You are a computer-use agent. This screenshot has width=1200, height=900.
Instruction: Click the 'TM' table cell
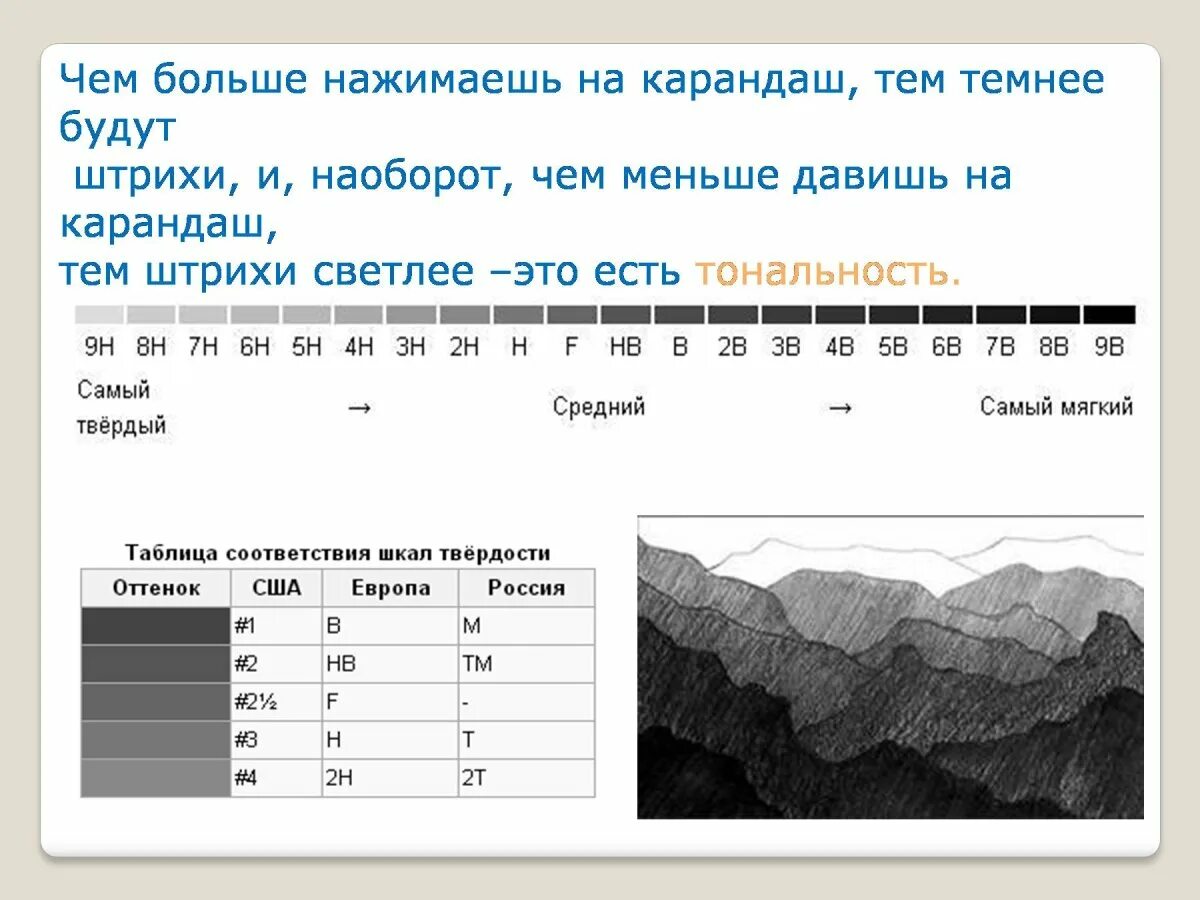[x=526, y=664]
